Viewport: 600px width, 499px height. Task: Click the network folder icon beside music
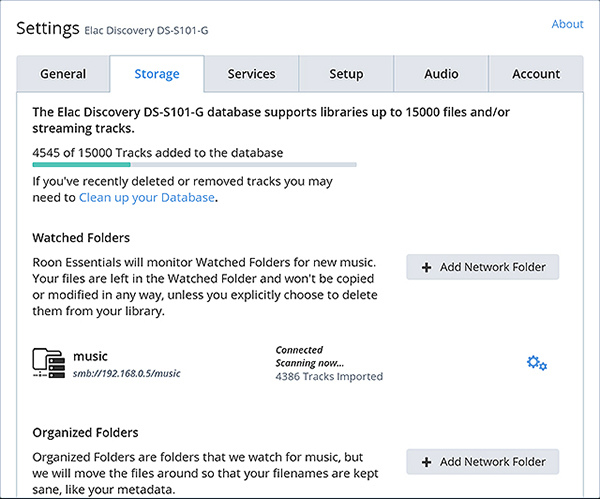[x=49, y=363]
